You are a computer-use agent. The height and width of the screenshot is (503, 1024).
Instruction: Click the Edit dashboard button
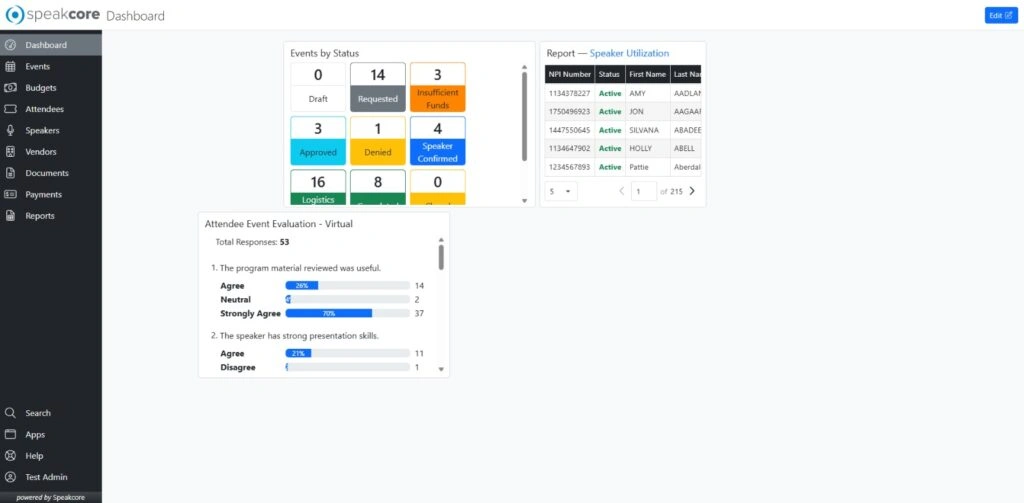pos(1000,15)
